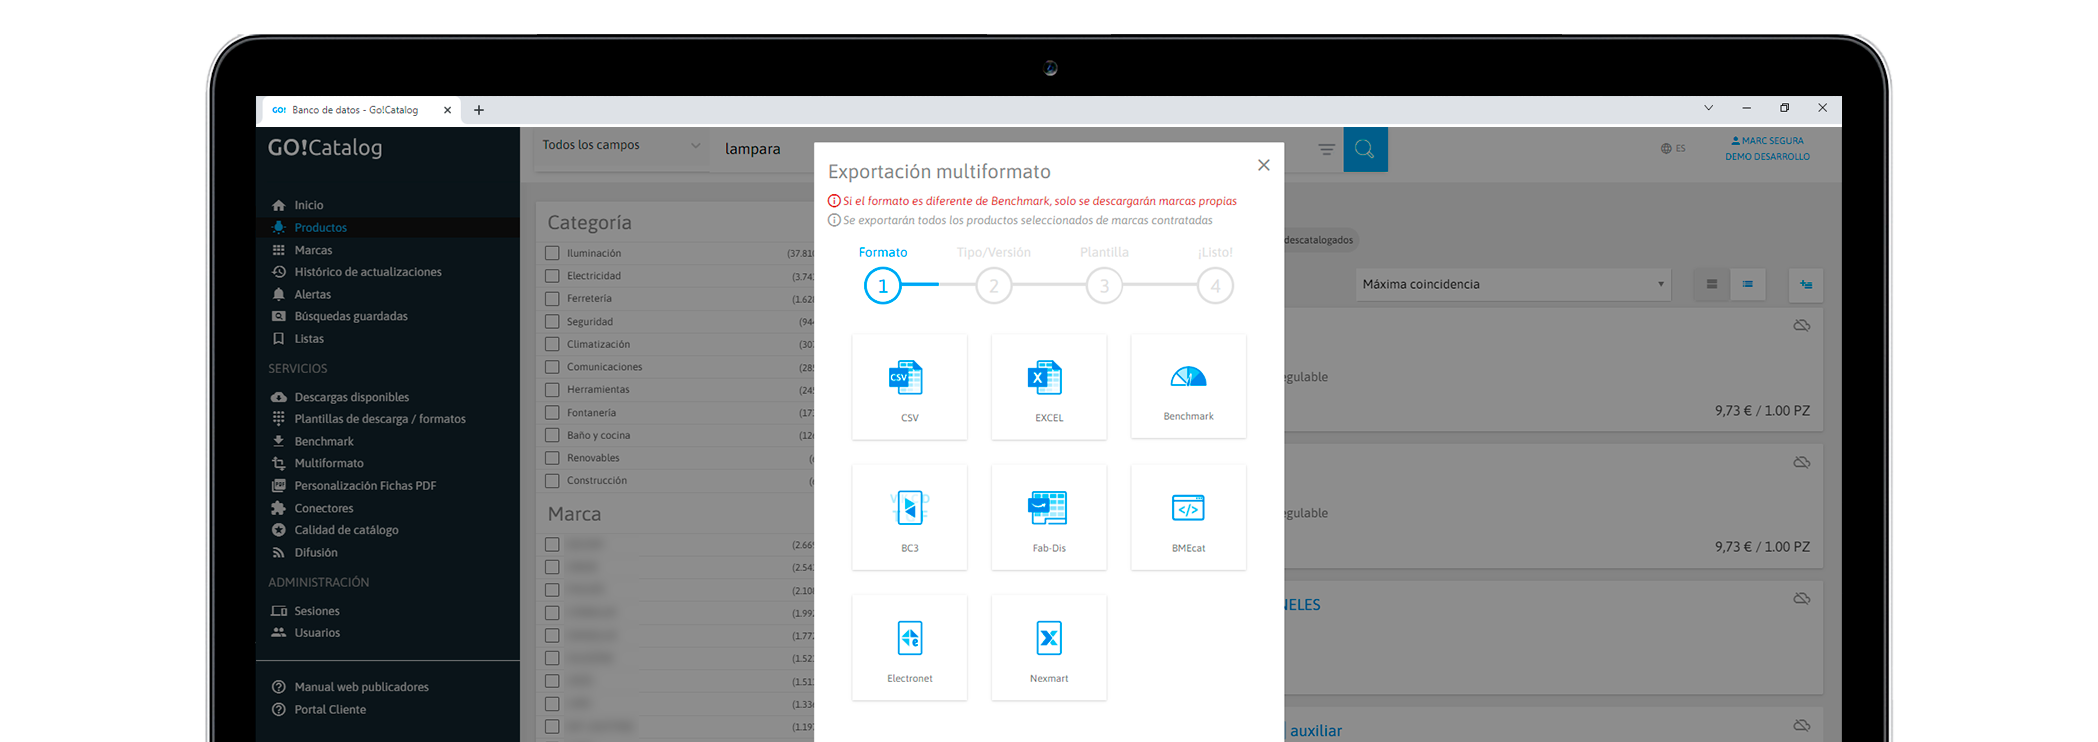Viewport: 2098px width, 742px height.
Task: Expand the Todos los campos dropdown
Action: 621,146
